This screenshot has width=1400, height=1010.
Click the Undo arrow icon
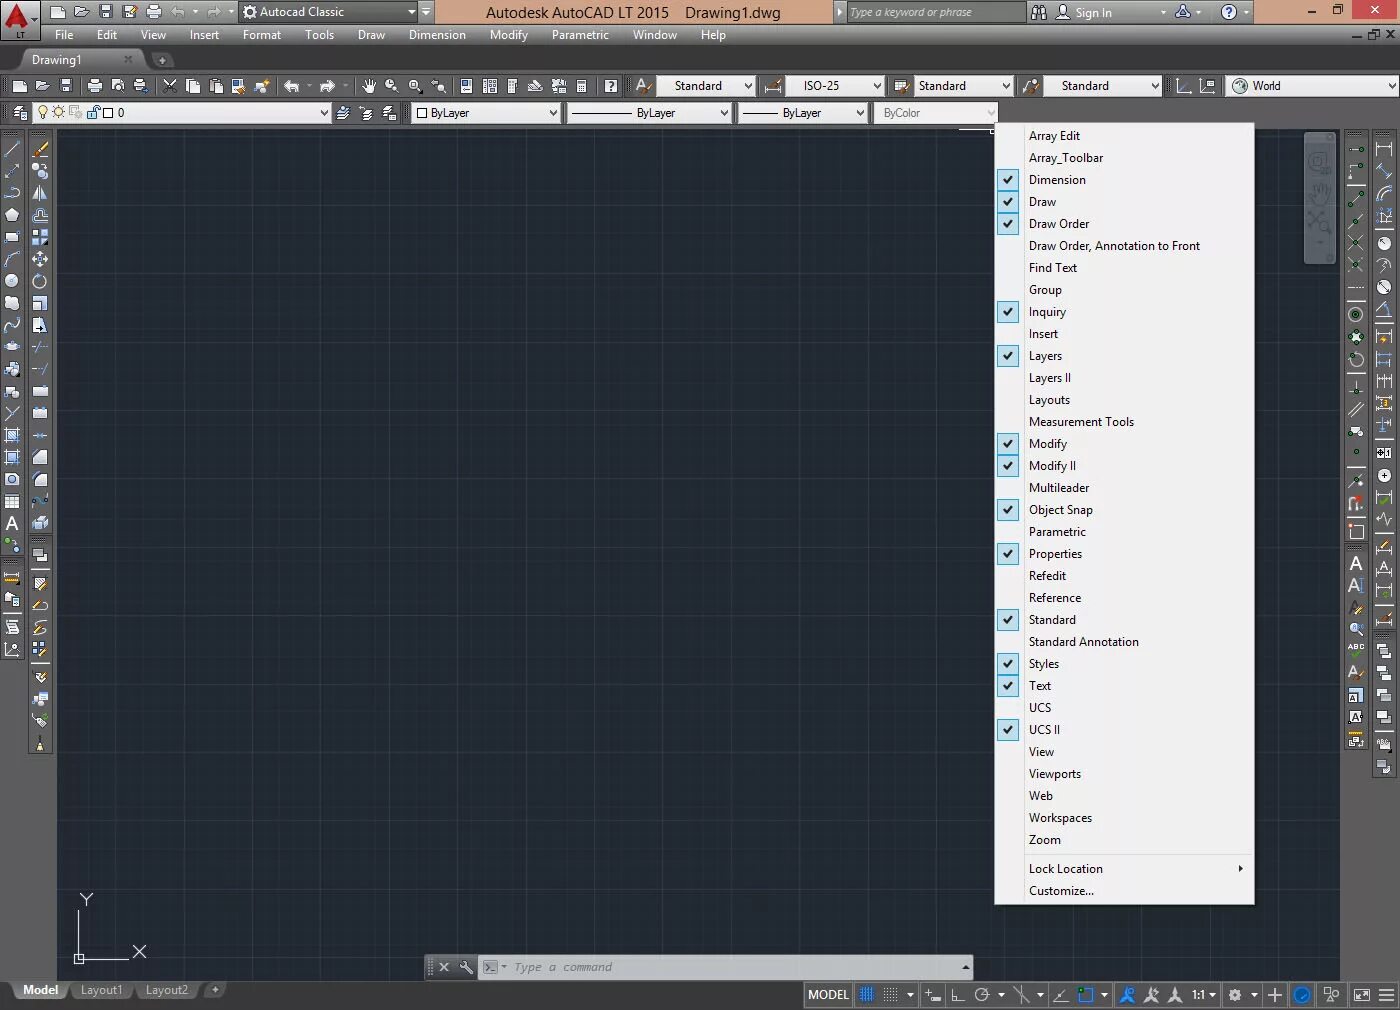[291, 86]
